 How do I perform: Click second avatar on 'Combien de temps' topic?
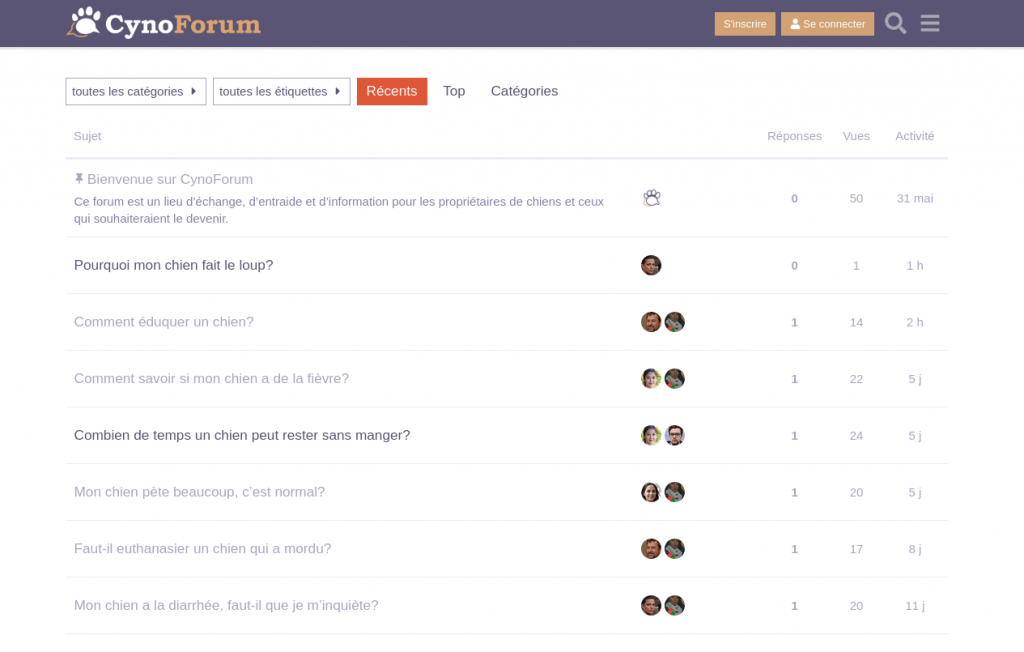tap(675, 435)
